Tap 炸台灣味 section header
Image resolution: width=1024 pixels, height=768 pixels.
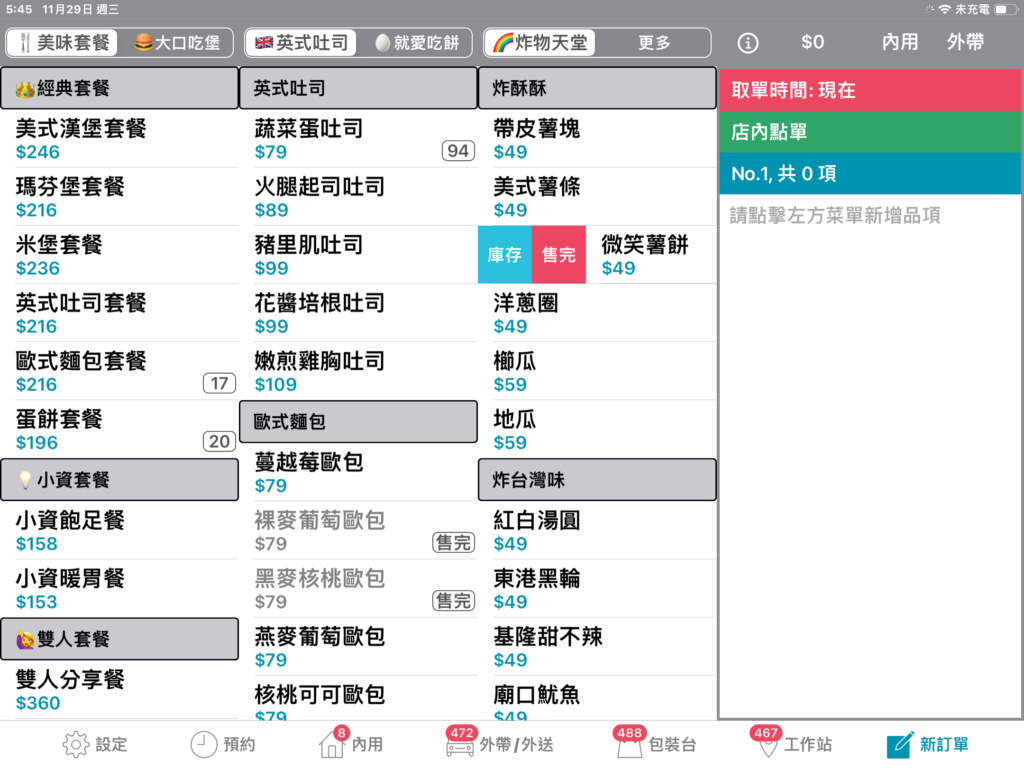click(598, 480)
